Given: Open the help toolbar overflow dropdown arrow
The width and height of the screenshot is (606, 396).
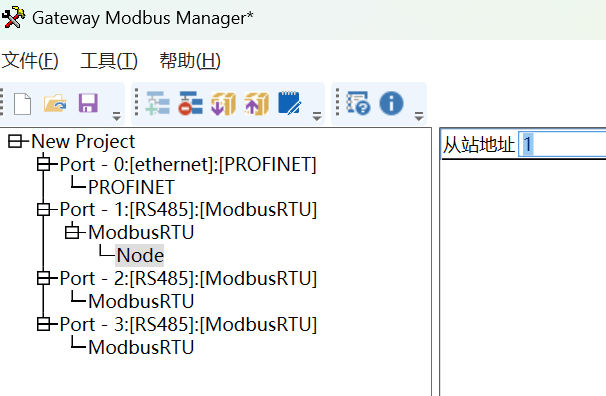Looking at the screenshot, I should tap(419, 116).
